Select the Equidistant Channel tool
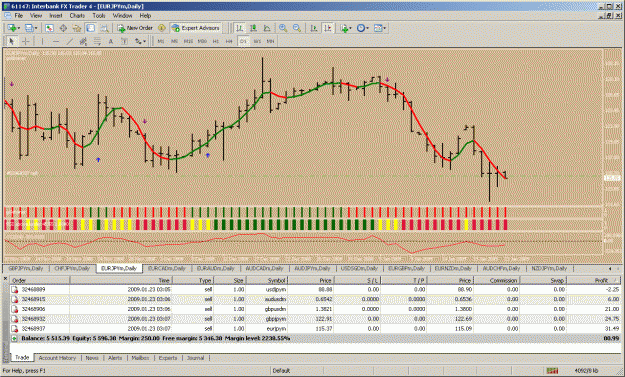This screenshot has width=625, height=377. click(83, 41)
